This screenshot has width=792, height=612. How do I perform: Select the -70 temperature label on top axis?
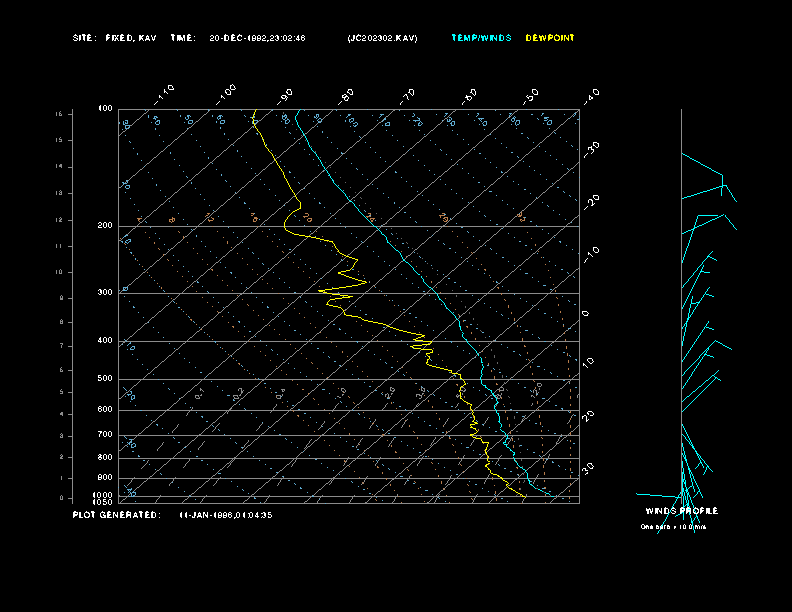408,95
